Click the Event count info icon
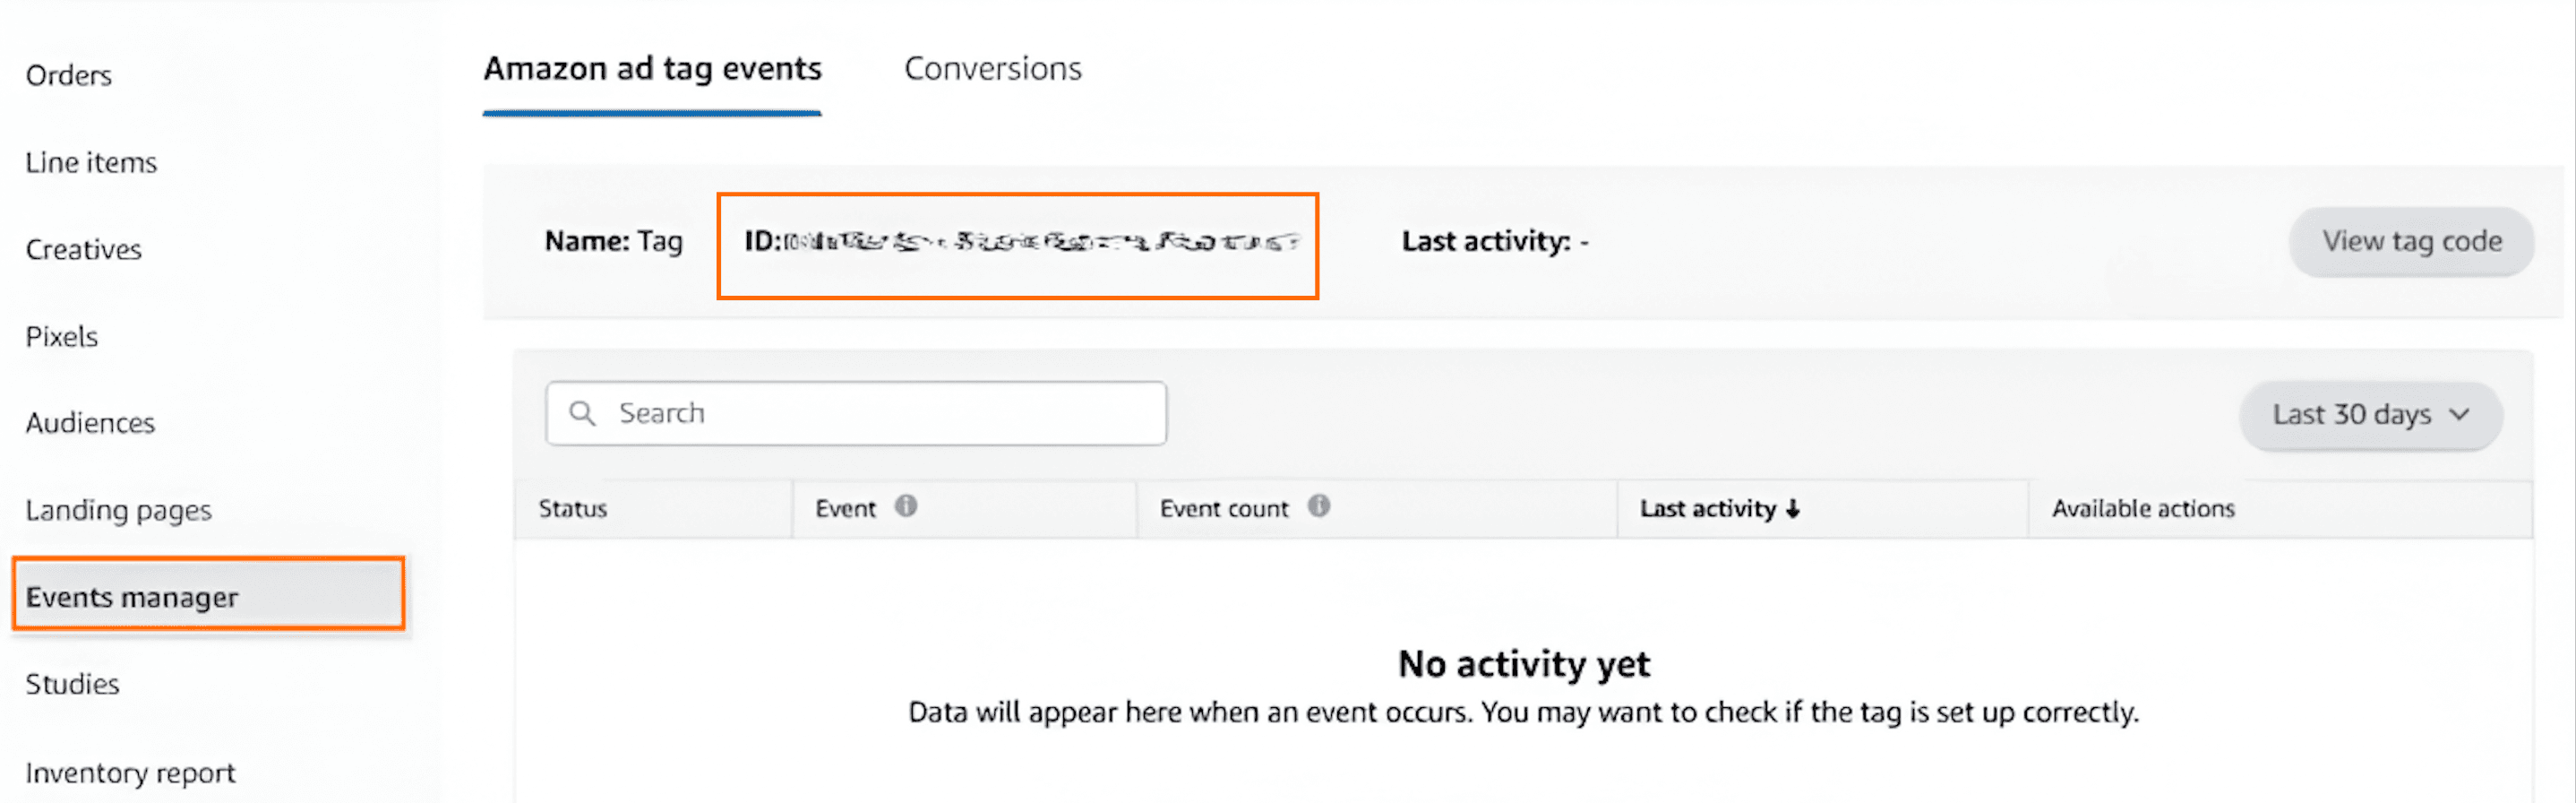The height and width of the screenshot is (803, 2576). (x=1319, y=506)
